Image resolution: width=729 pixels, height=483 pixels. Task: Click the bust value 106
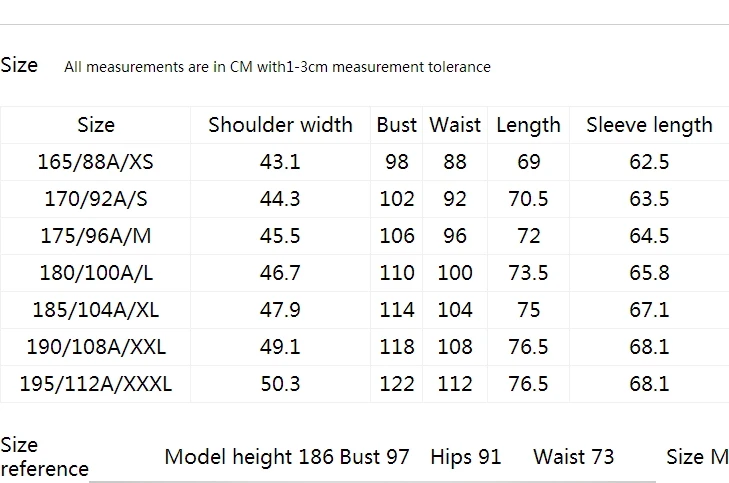coord(397,236)
